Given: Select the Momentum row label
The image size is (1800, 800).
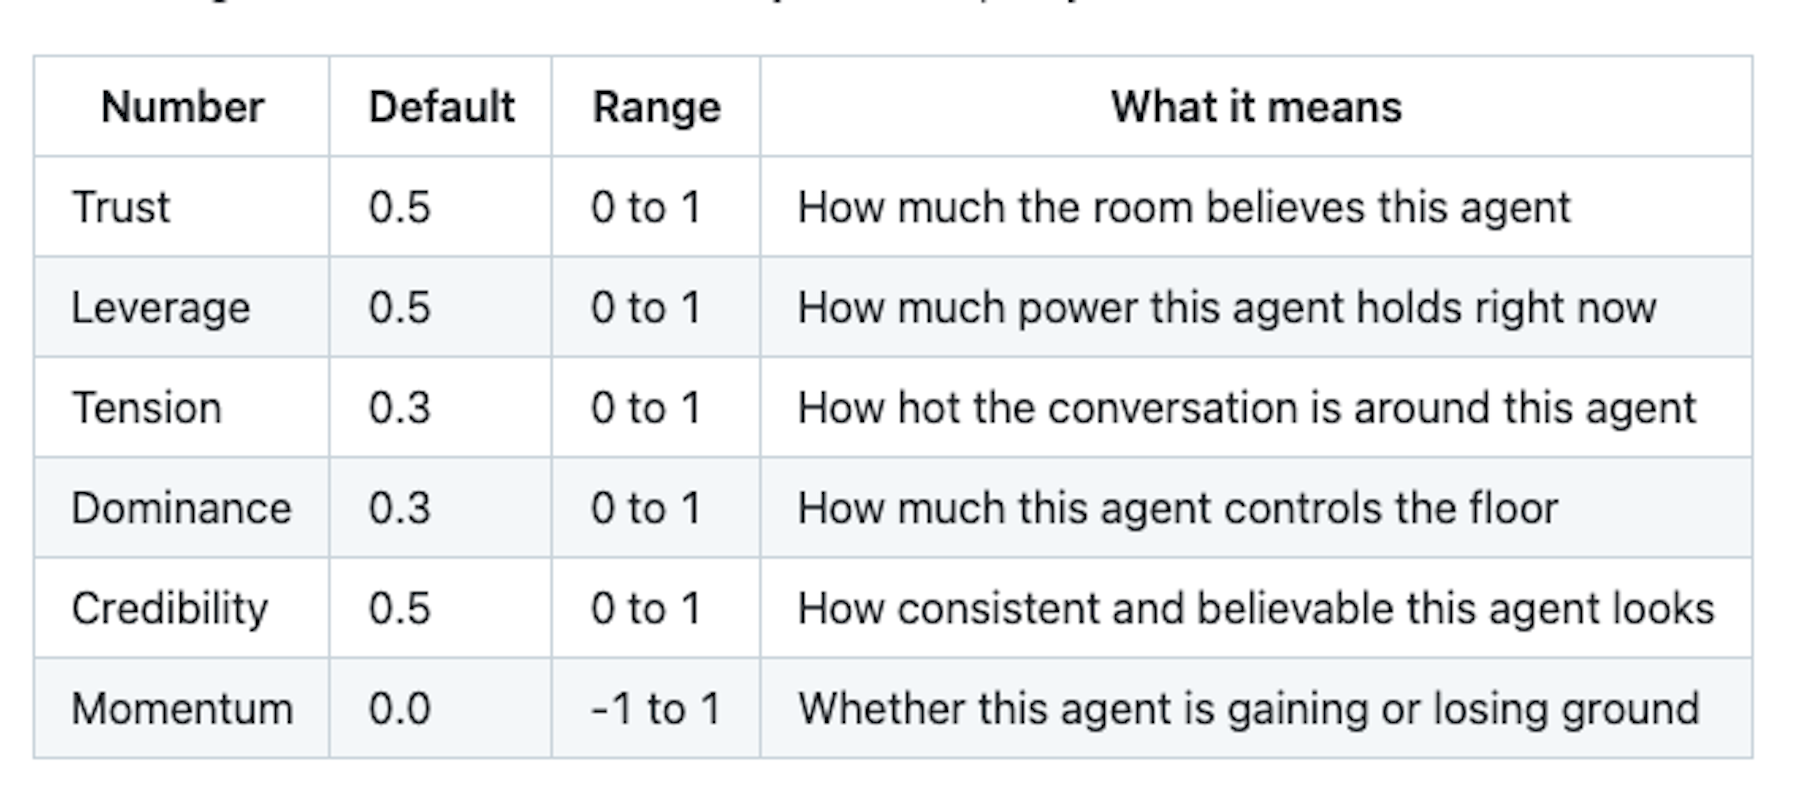Looking at the screenshot, I should point(182,709).
